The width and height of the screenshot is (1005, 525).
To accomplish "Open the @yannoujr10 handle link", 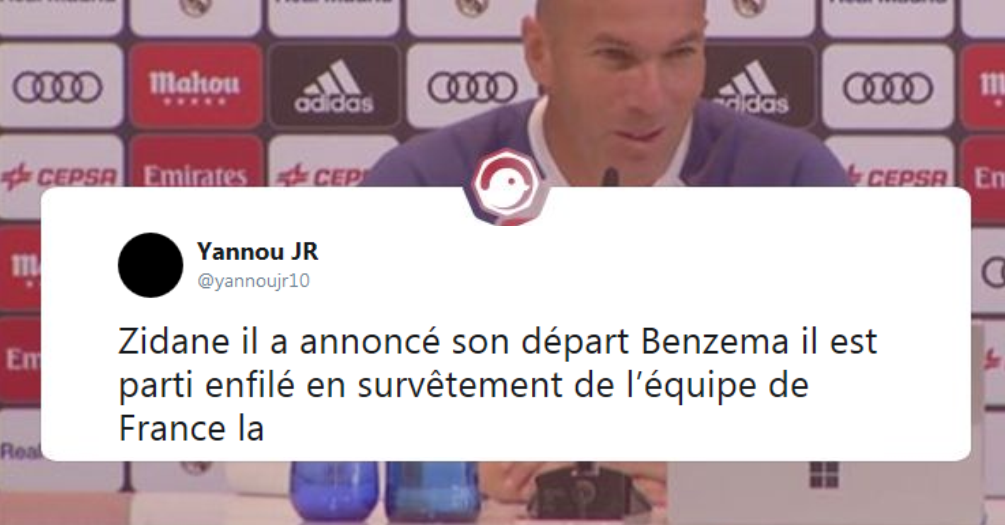I will [253, 281].
